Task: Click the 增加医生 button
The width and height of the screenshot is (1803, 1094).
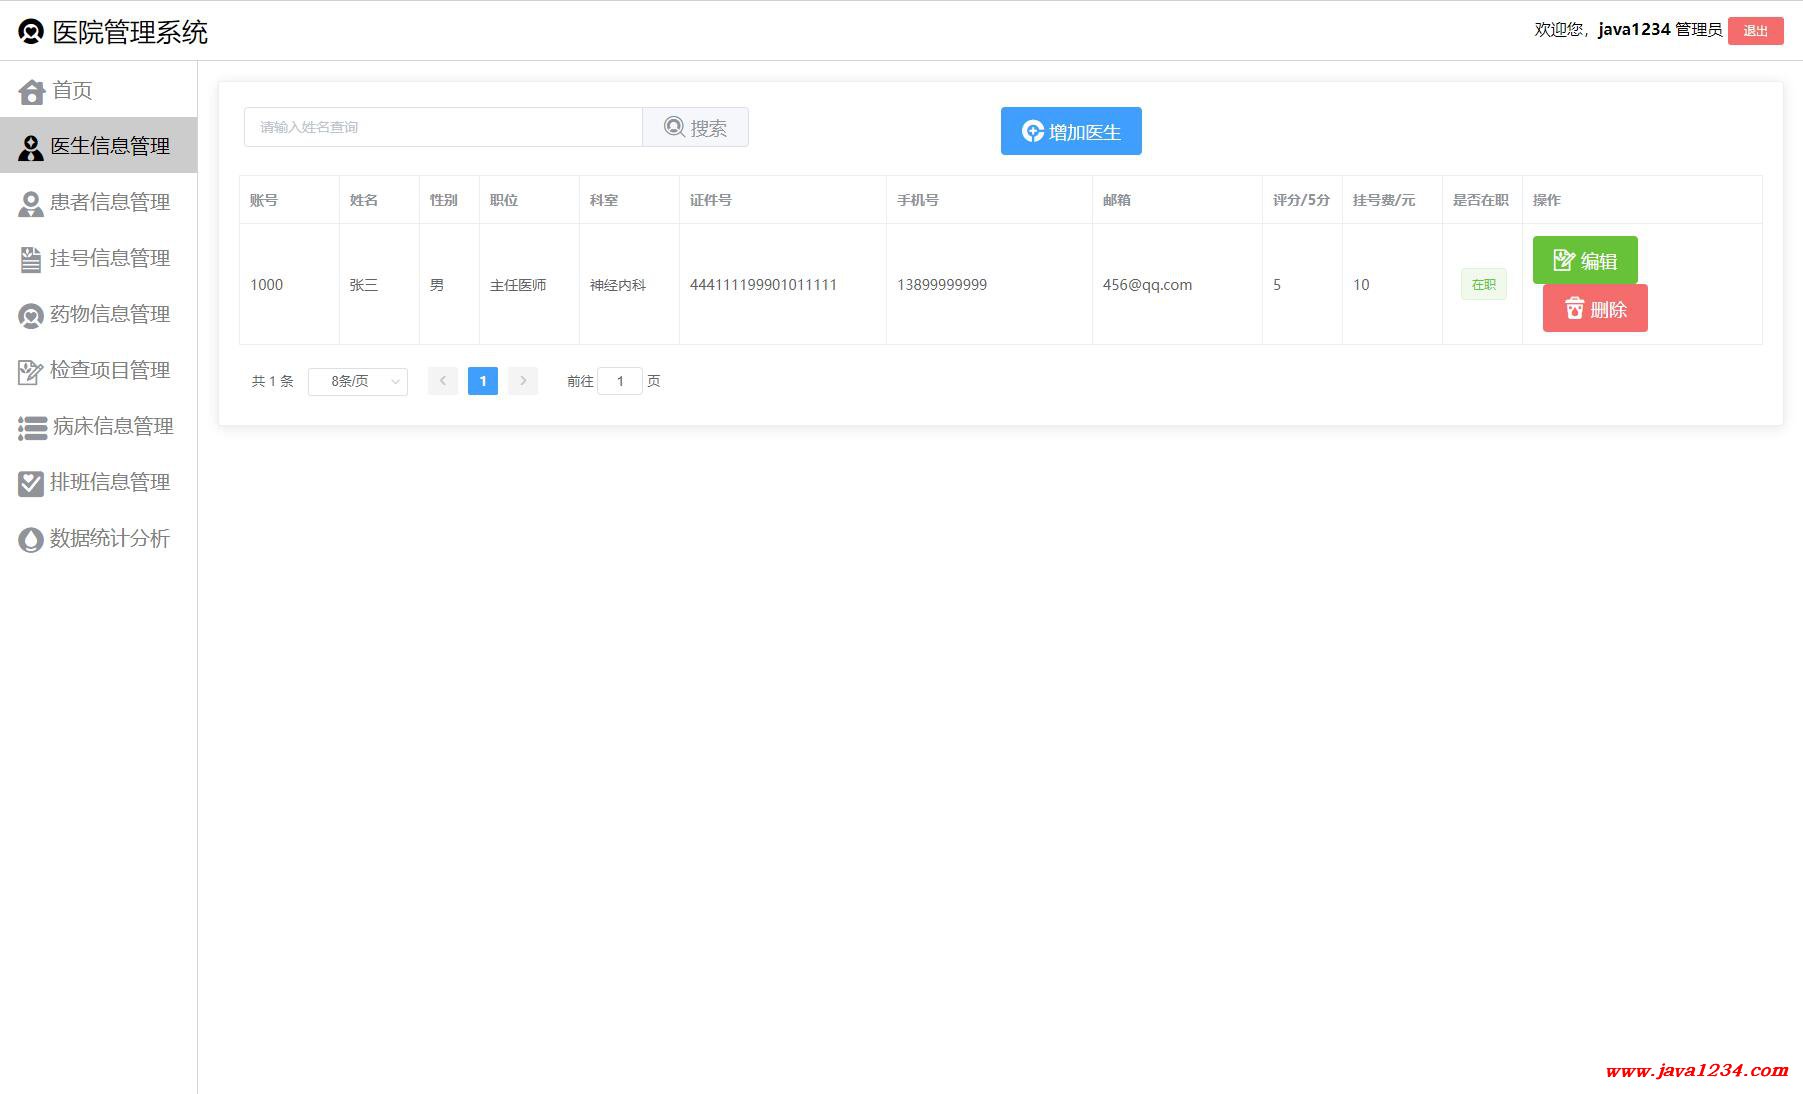Action: pos(1071,131)
